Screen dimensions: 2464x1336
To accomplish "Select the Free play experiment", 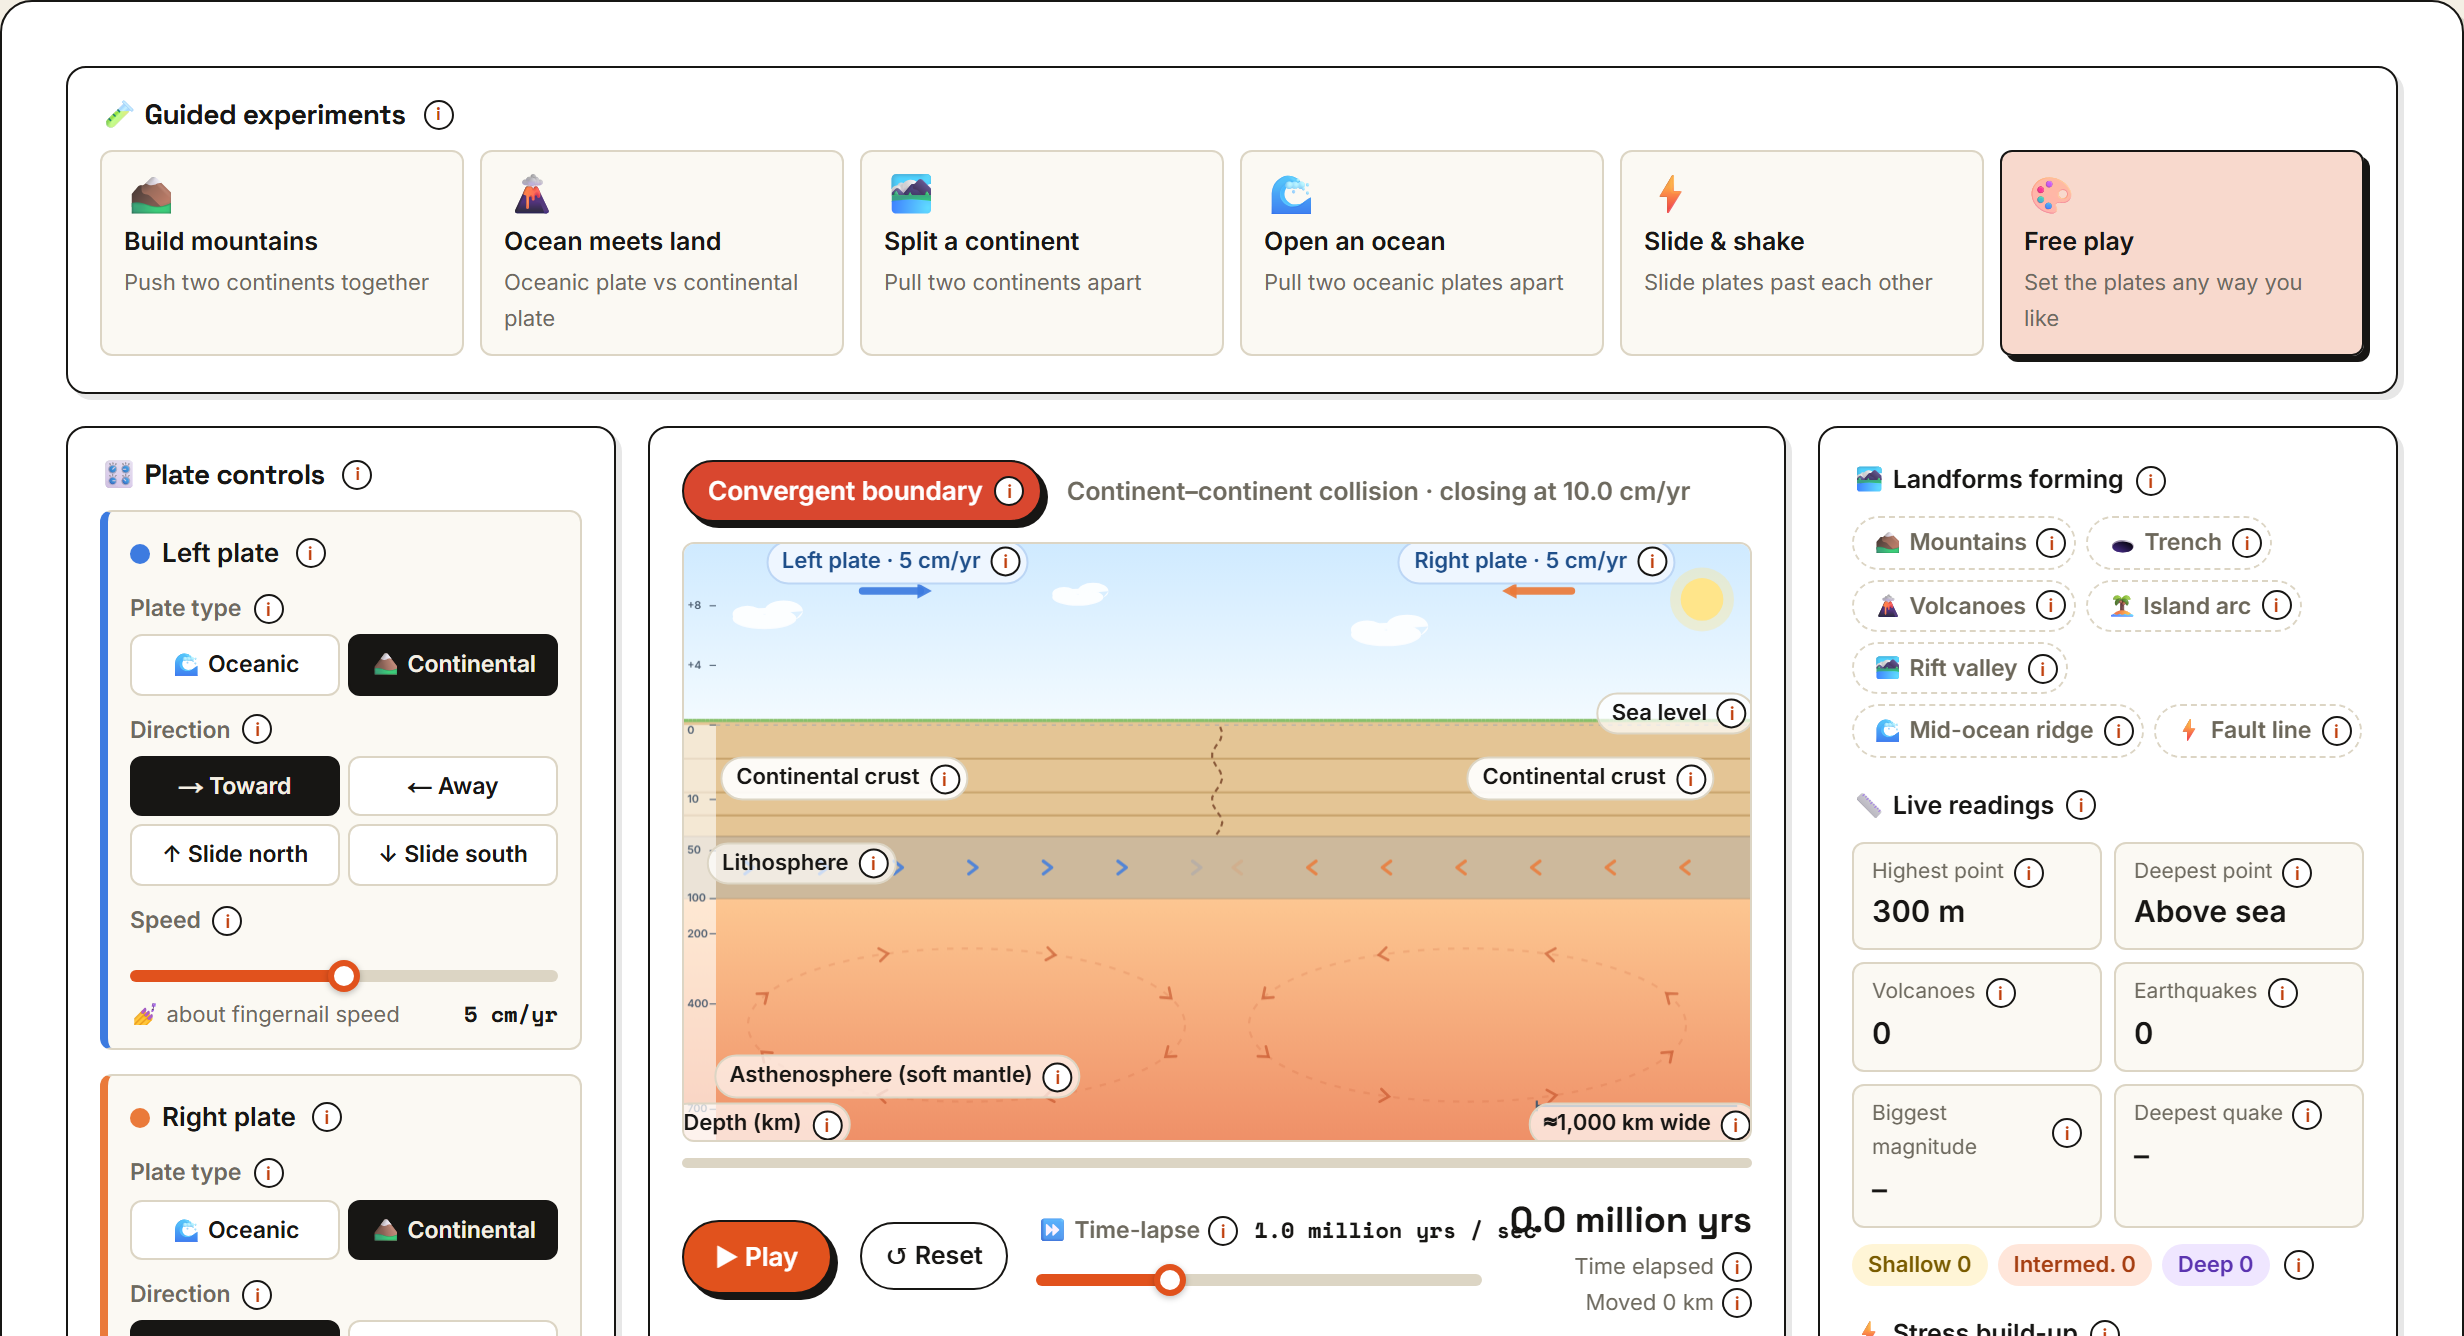I will [x=2182, y=253].
